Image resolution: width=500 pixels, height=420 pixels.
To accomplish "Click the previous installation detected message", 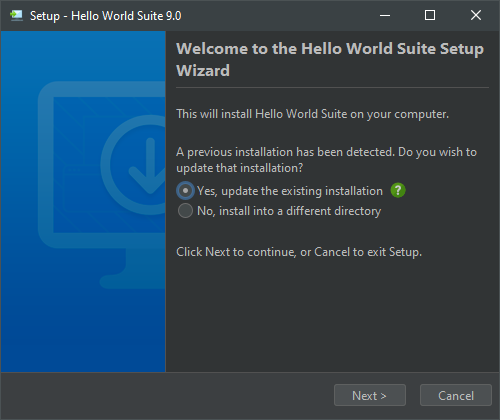I will coord(326,160).
